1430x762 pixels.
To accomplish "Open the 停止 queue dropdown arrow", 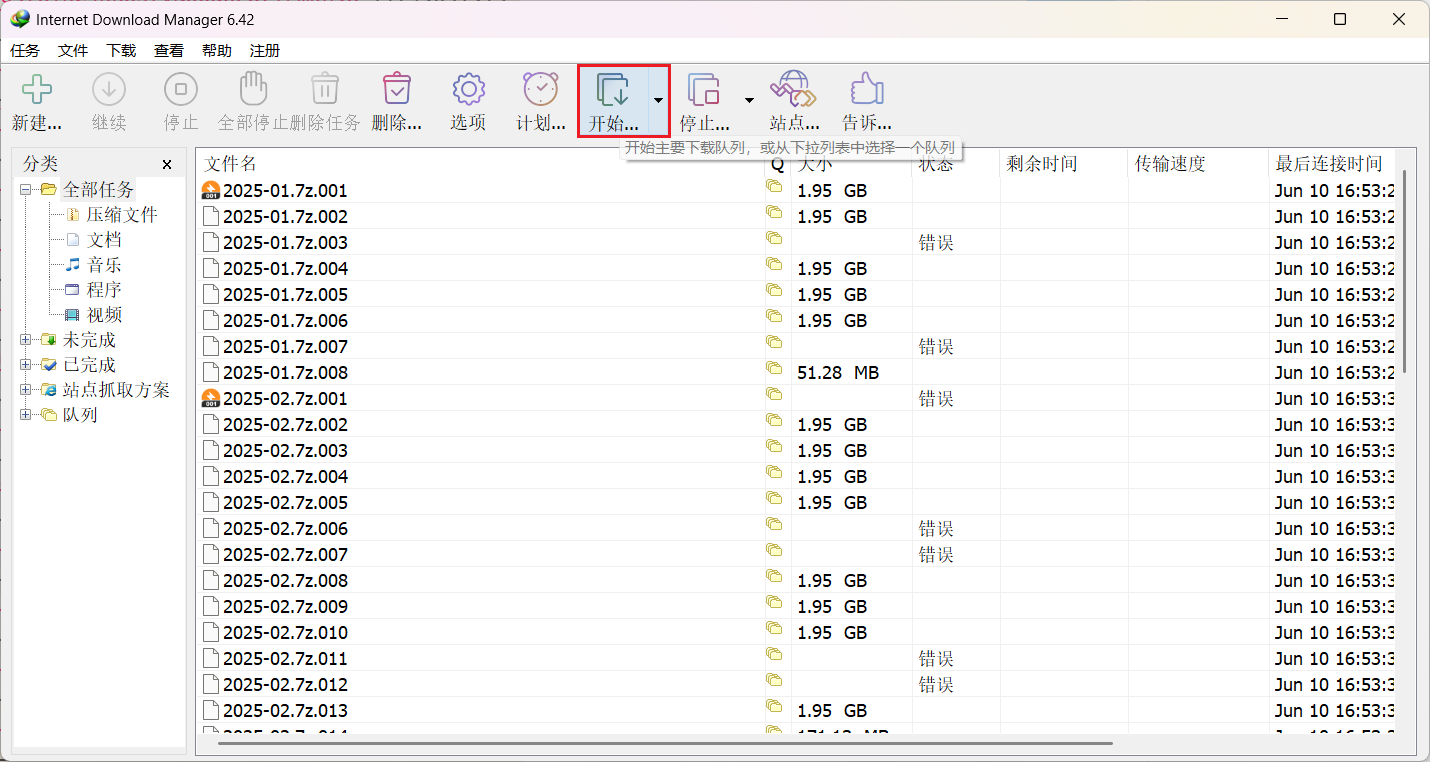I will coord(749,100).
